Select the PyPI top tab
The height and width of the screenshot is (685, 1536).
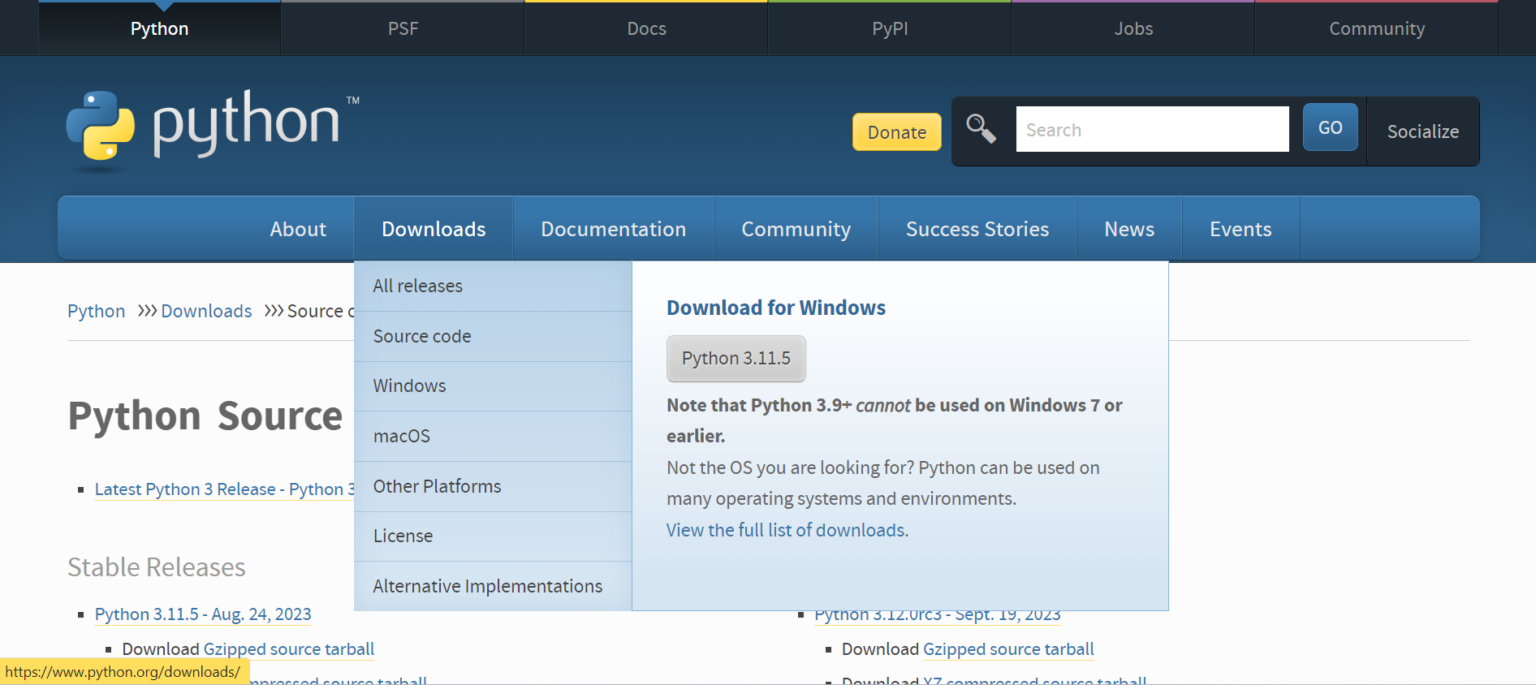click(x=889, y=28)
